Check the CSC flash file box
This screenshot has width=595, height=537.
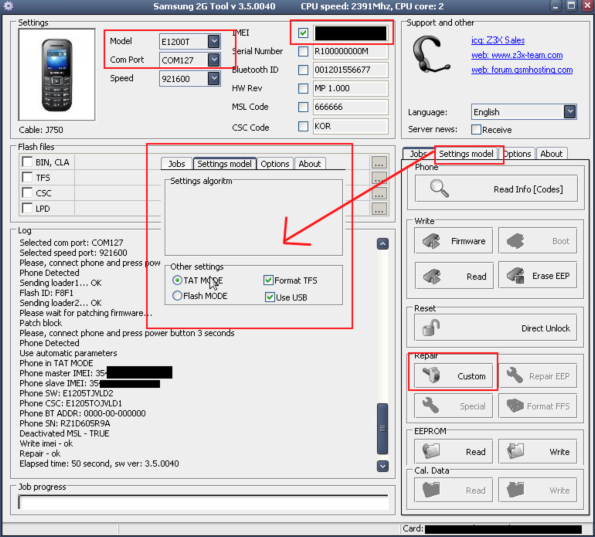27,193
